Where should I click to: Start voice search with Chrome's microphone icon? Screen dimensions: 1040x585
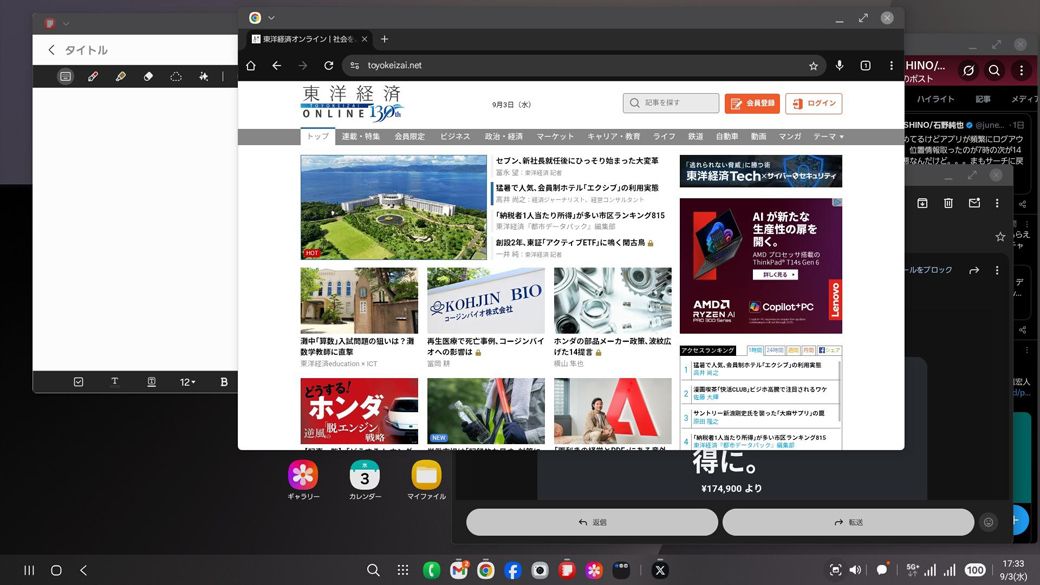pos(839,66)
